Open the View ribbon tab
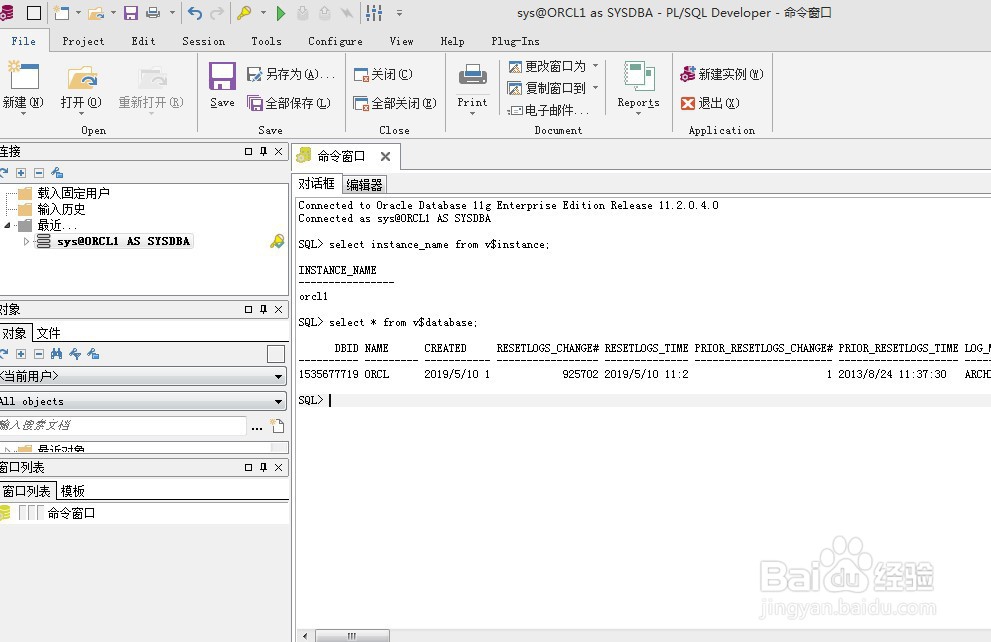Image resolution: width=991 pixels, height=642 pixels. click(x=401, y=41)
